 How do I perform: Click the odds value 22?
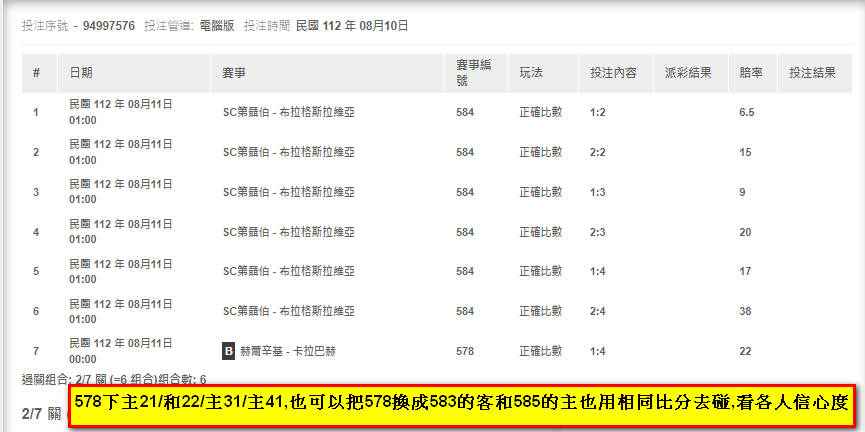coord(745,351)
